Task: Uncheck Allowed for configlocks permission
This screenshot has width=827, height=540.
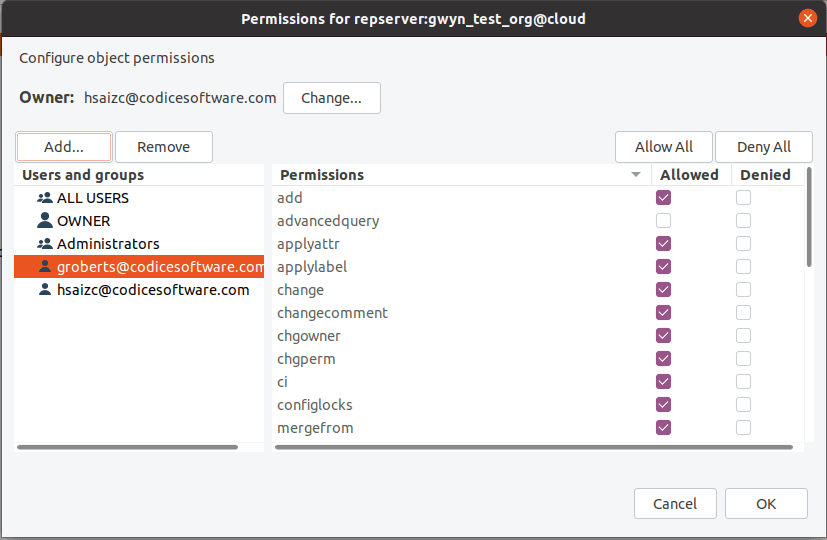Action: 663,404
